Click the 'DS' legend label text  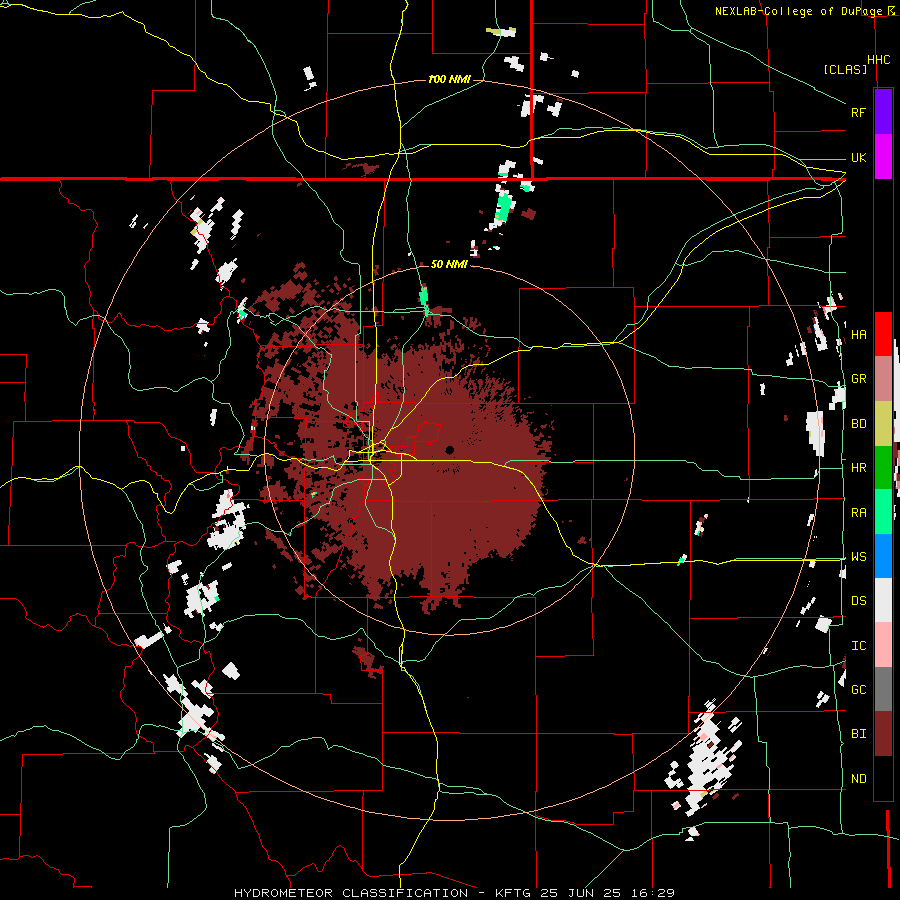(x=858, y=601)
